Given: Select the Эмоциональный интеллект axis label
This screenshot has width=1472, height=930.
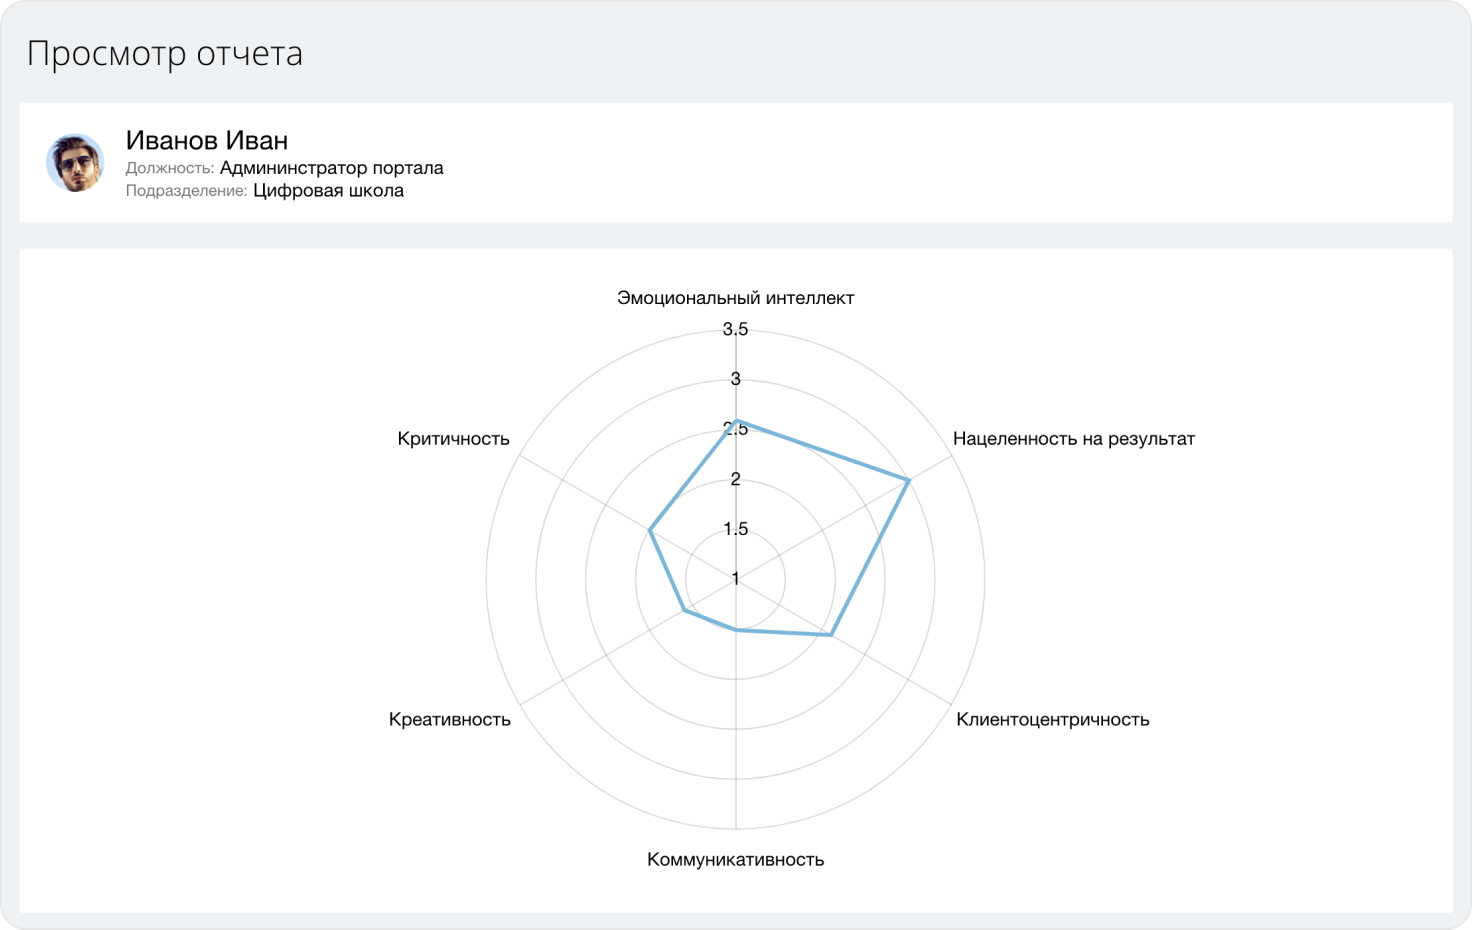Looking at the screenshot, I should click(x=735, y=298).
